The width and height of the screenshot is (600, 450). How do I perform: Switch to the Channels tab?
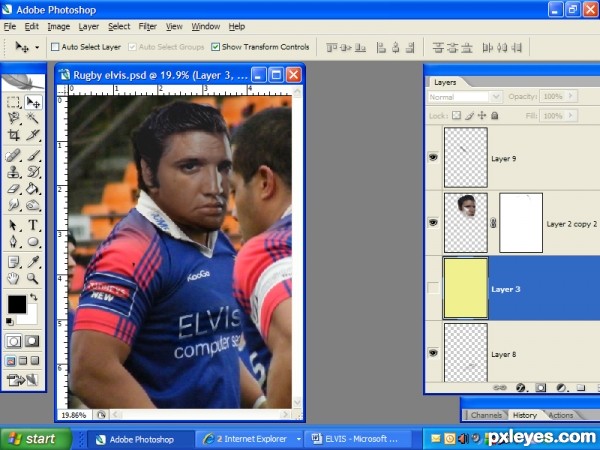(486, 415)
